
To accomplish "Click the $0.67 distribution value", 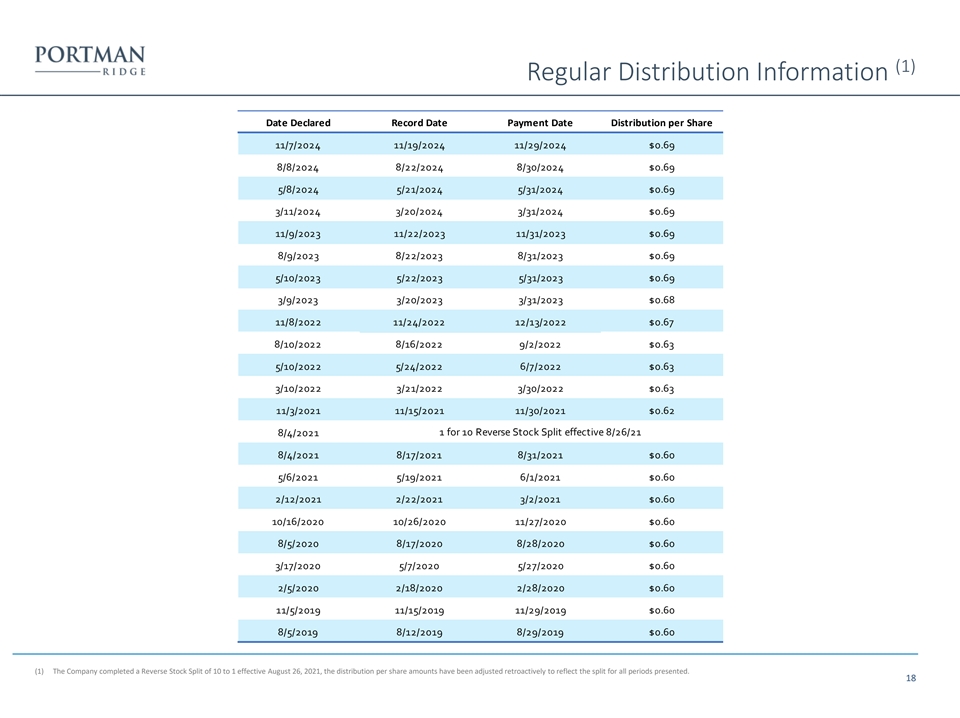I will (662, 323).
